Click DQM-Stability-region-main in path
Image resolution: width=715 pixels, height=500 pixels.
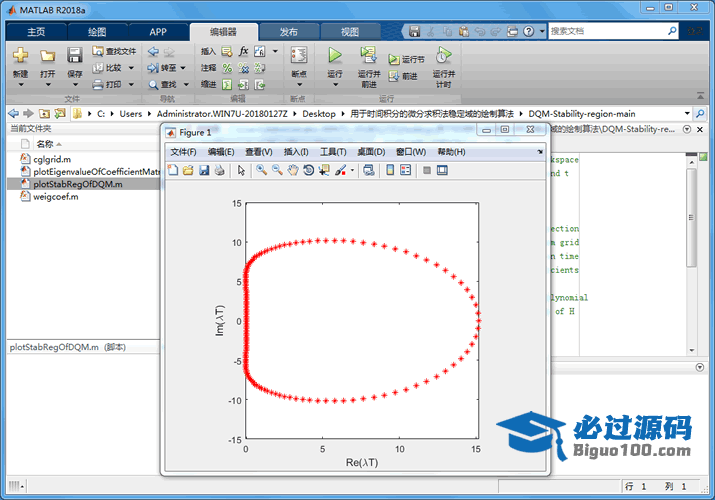pos(582,114)
